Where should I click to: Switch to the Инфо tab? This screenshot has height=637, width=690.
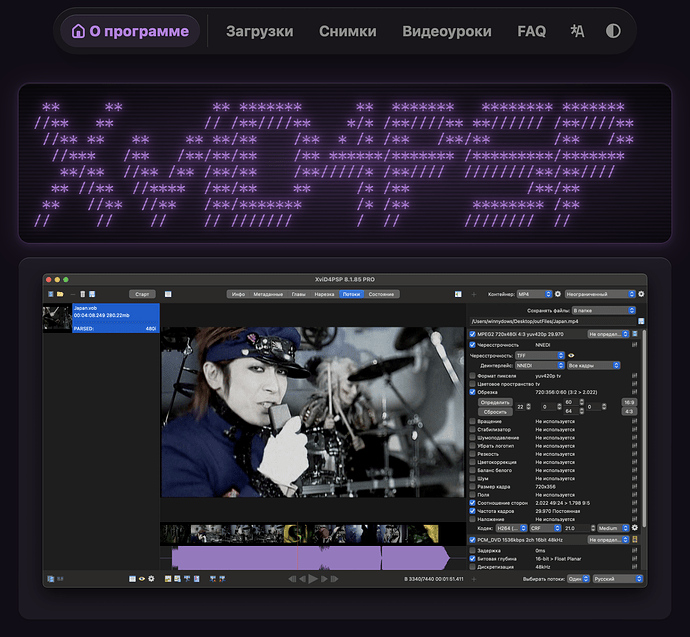coord(238,294)
